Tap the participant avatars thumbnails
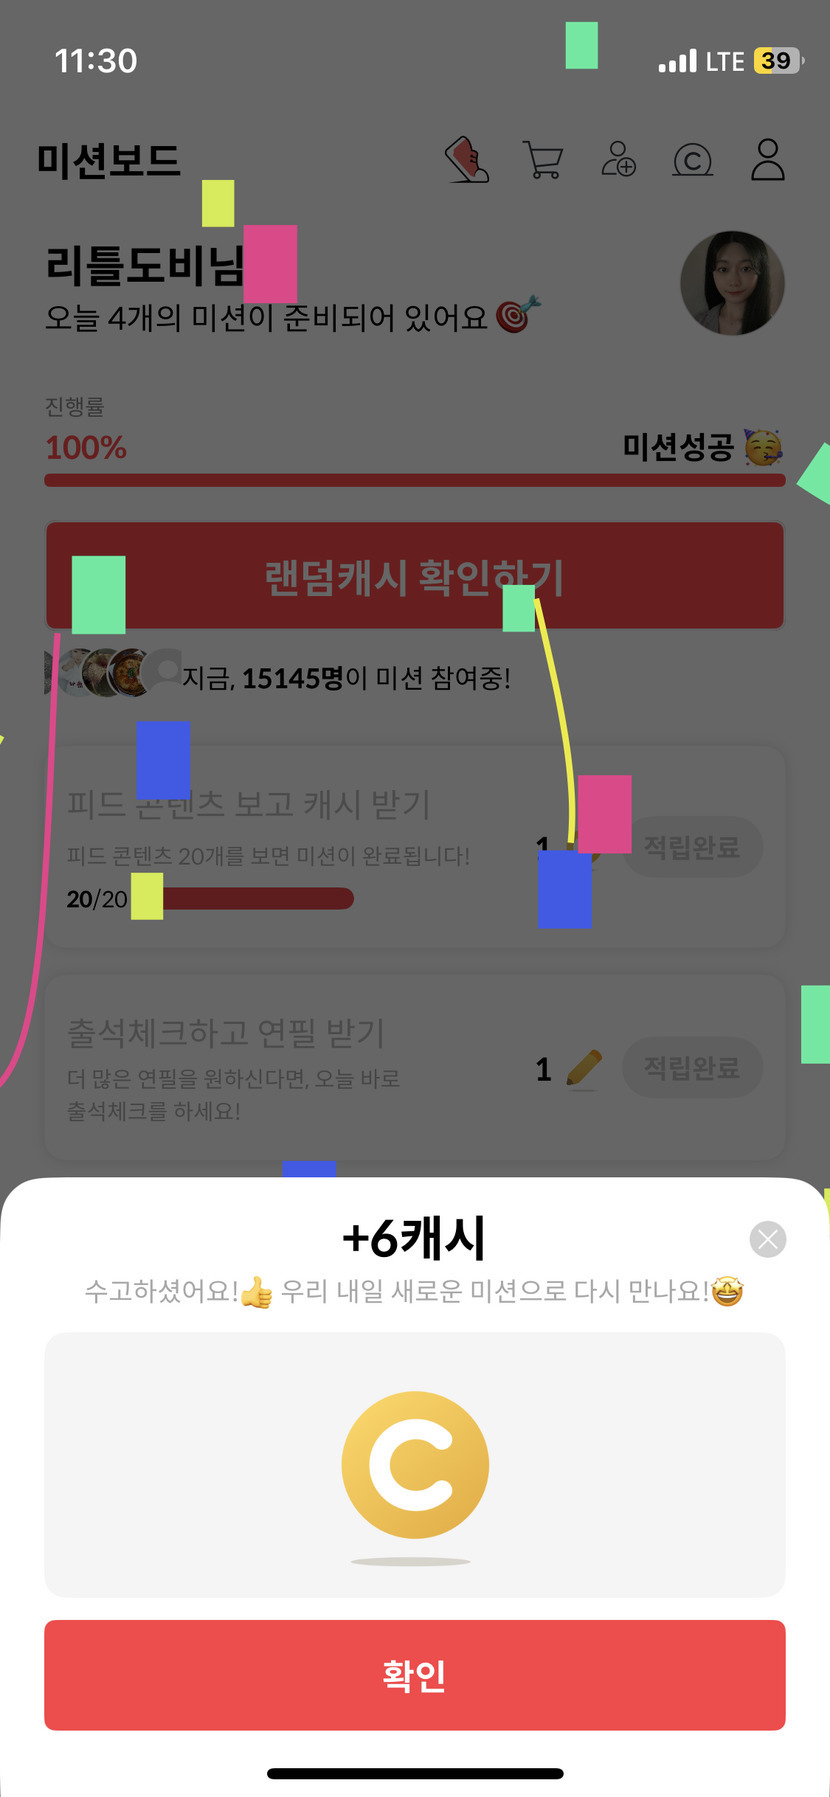This screenshot has height=1797, width=830. [112, 673]
